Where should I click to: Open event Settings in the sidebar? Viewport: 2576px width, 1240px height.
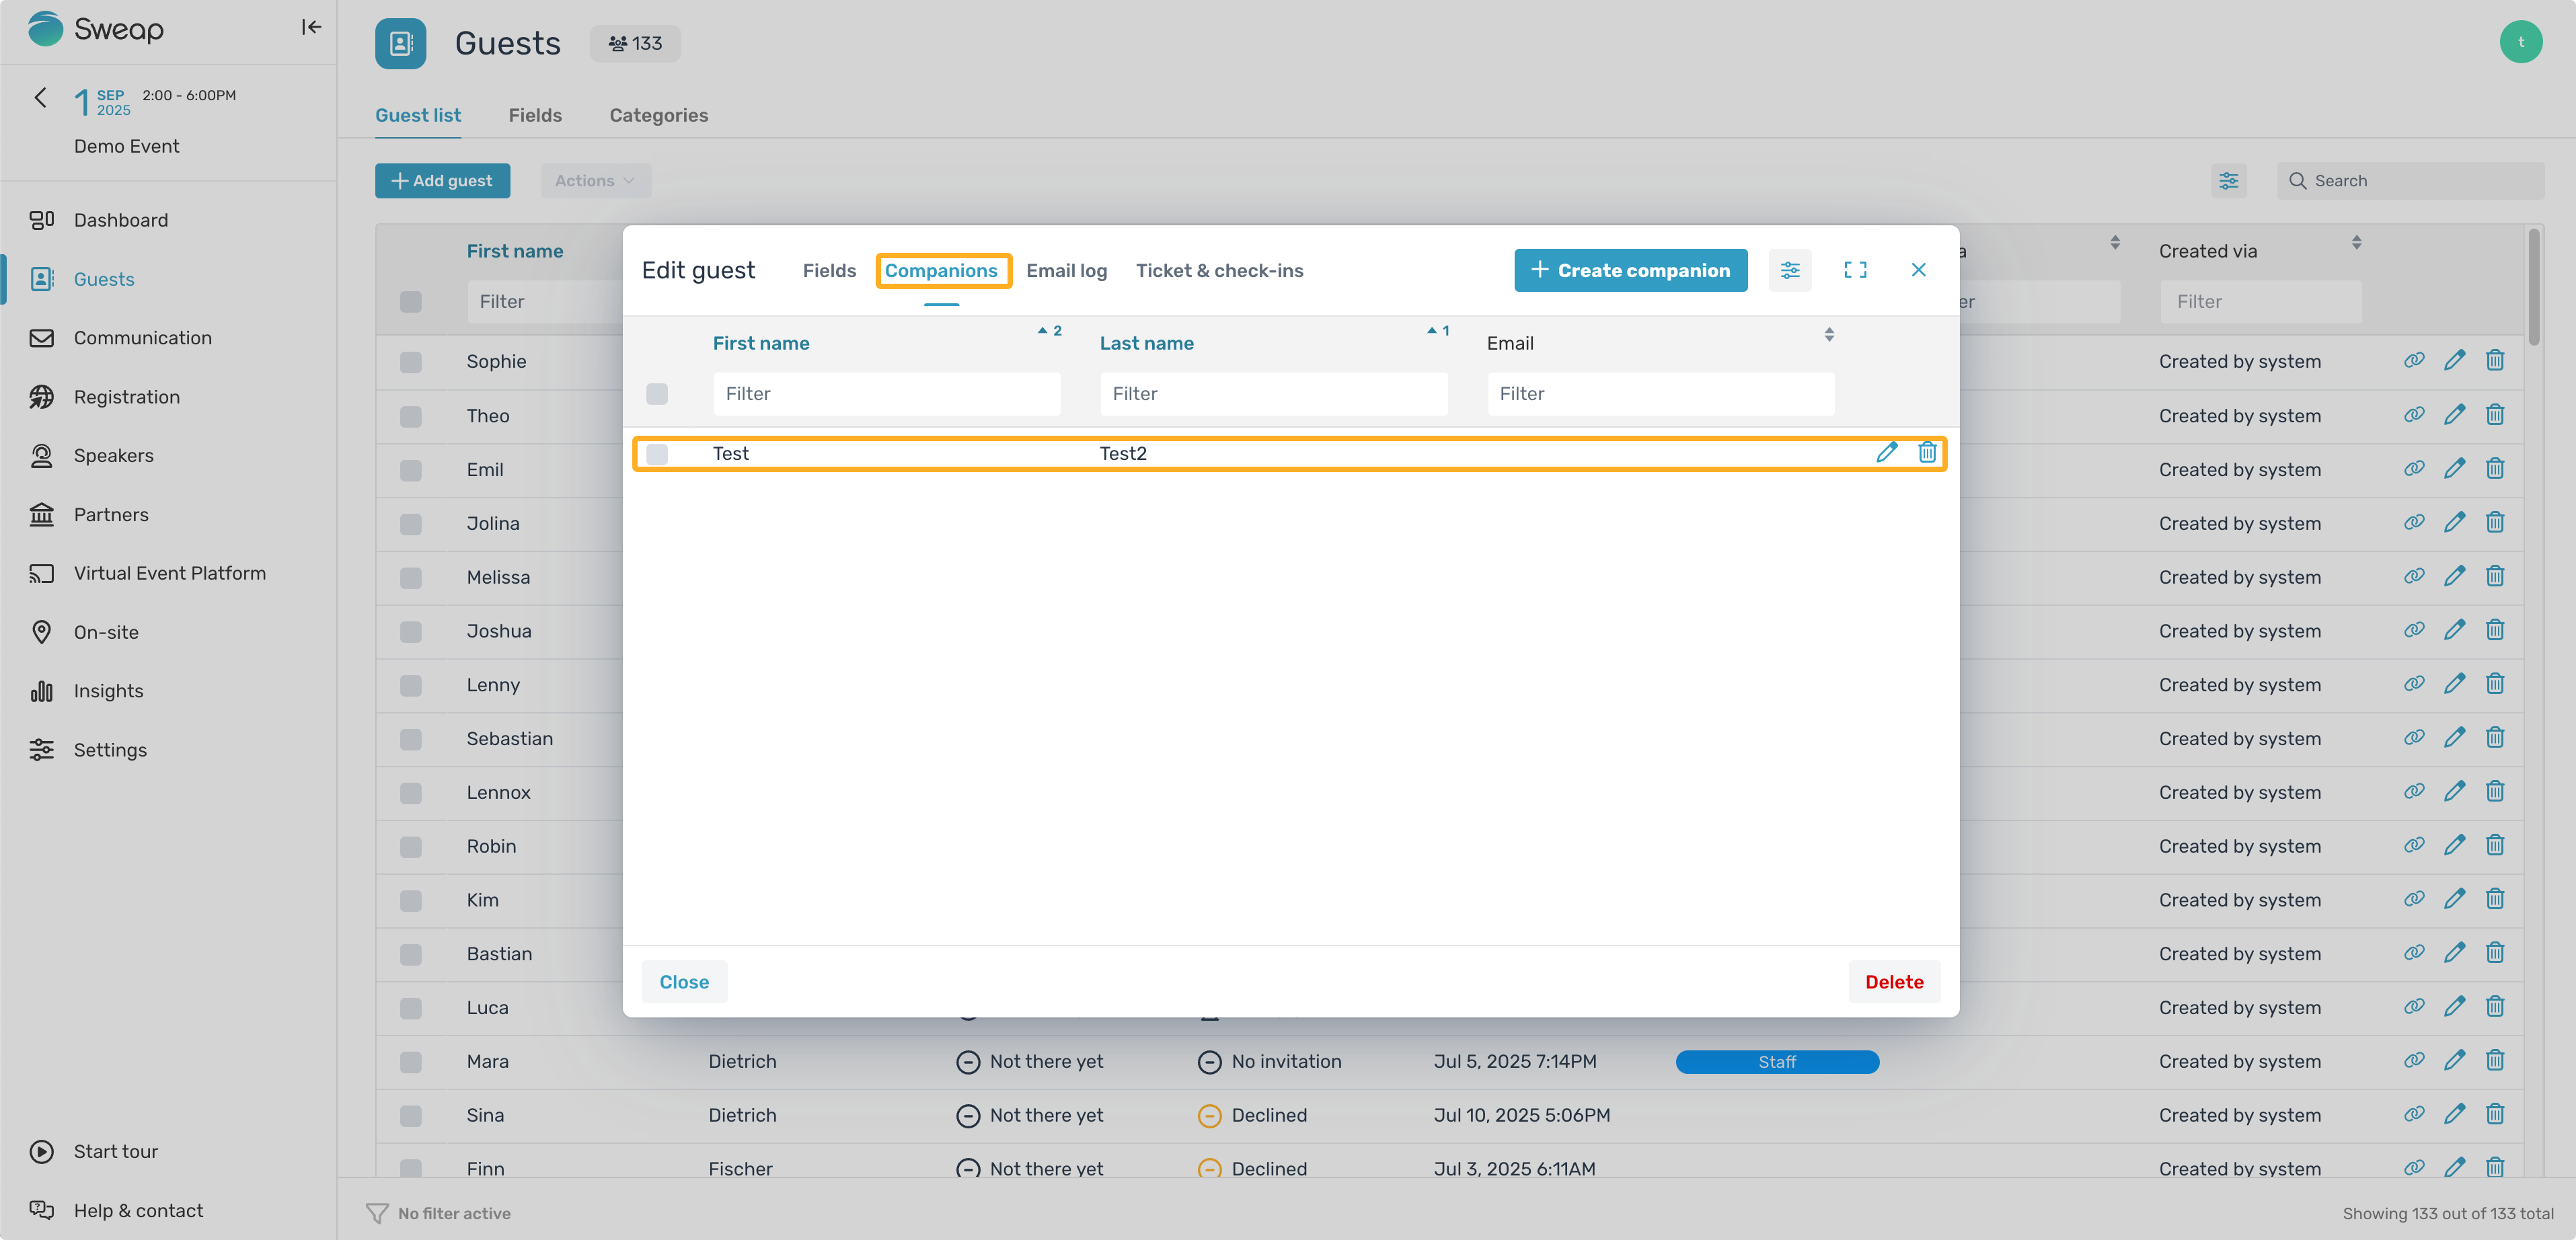tap(110, 750)
